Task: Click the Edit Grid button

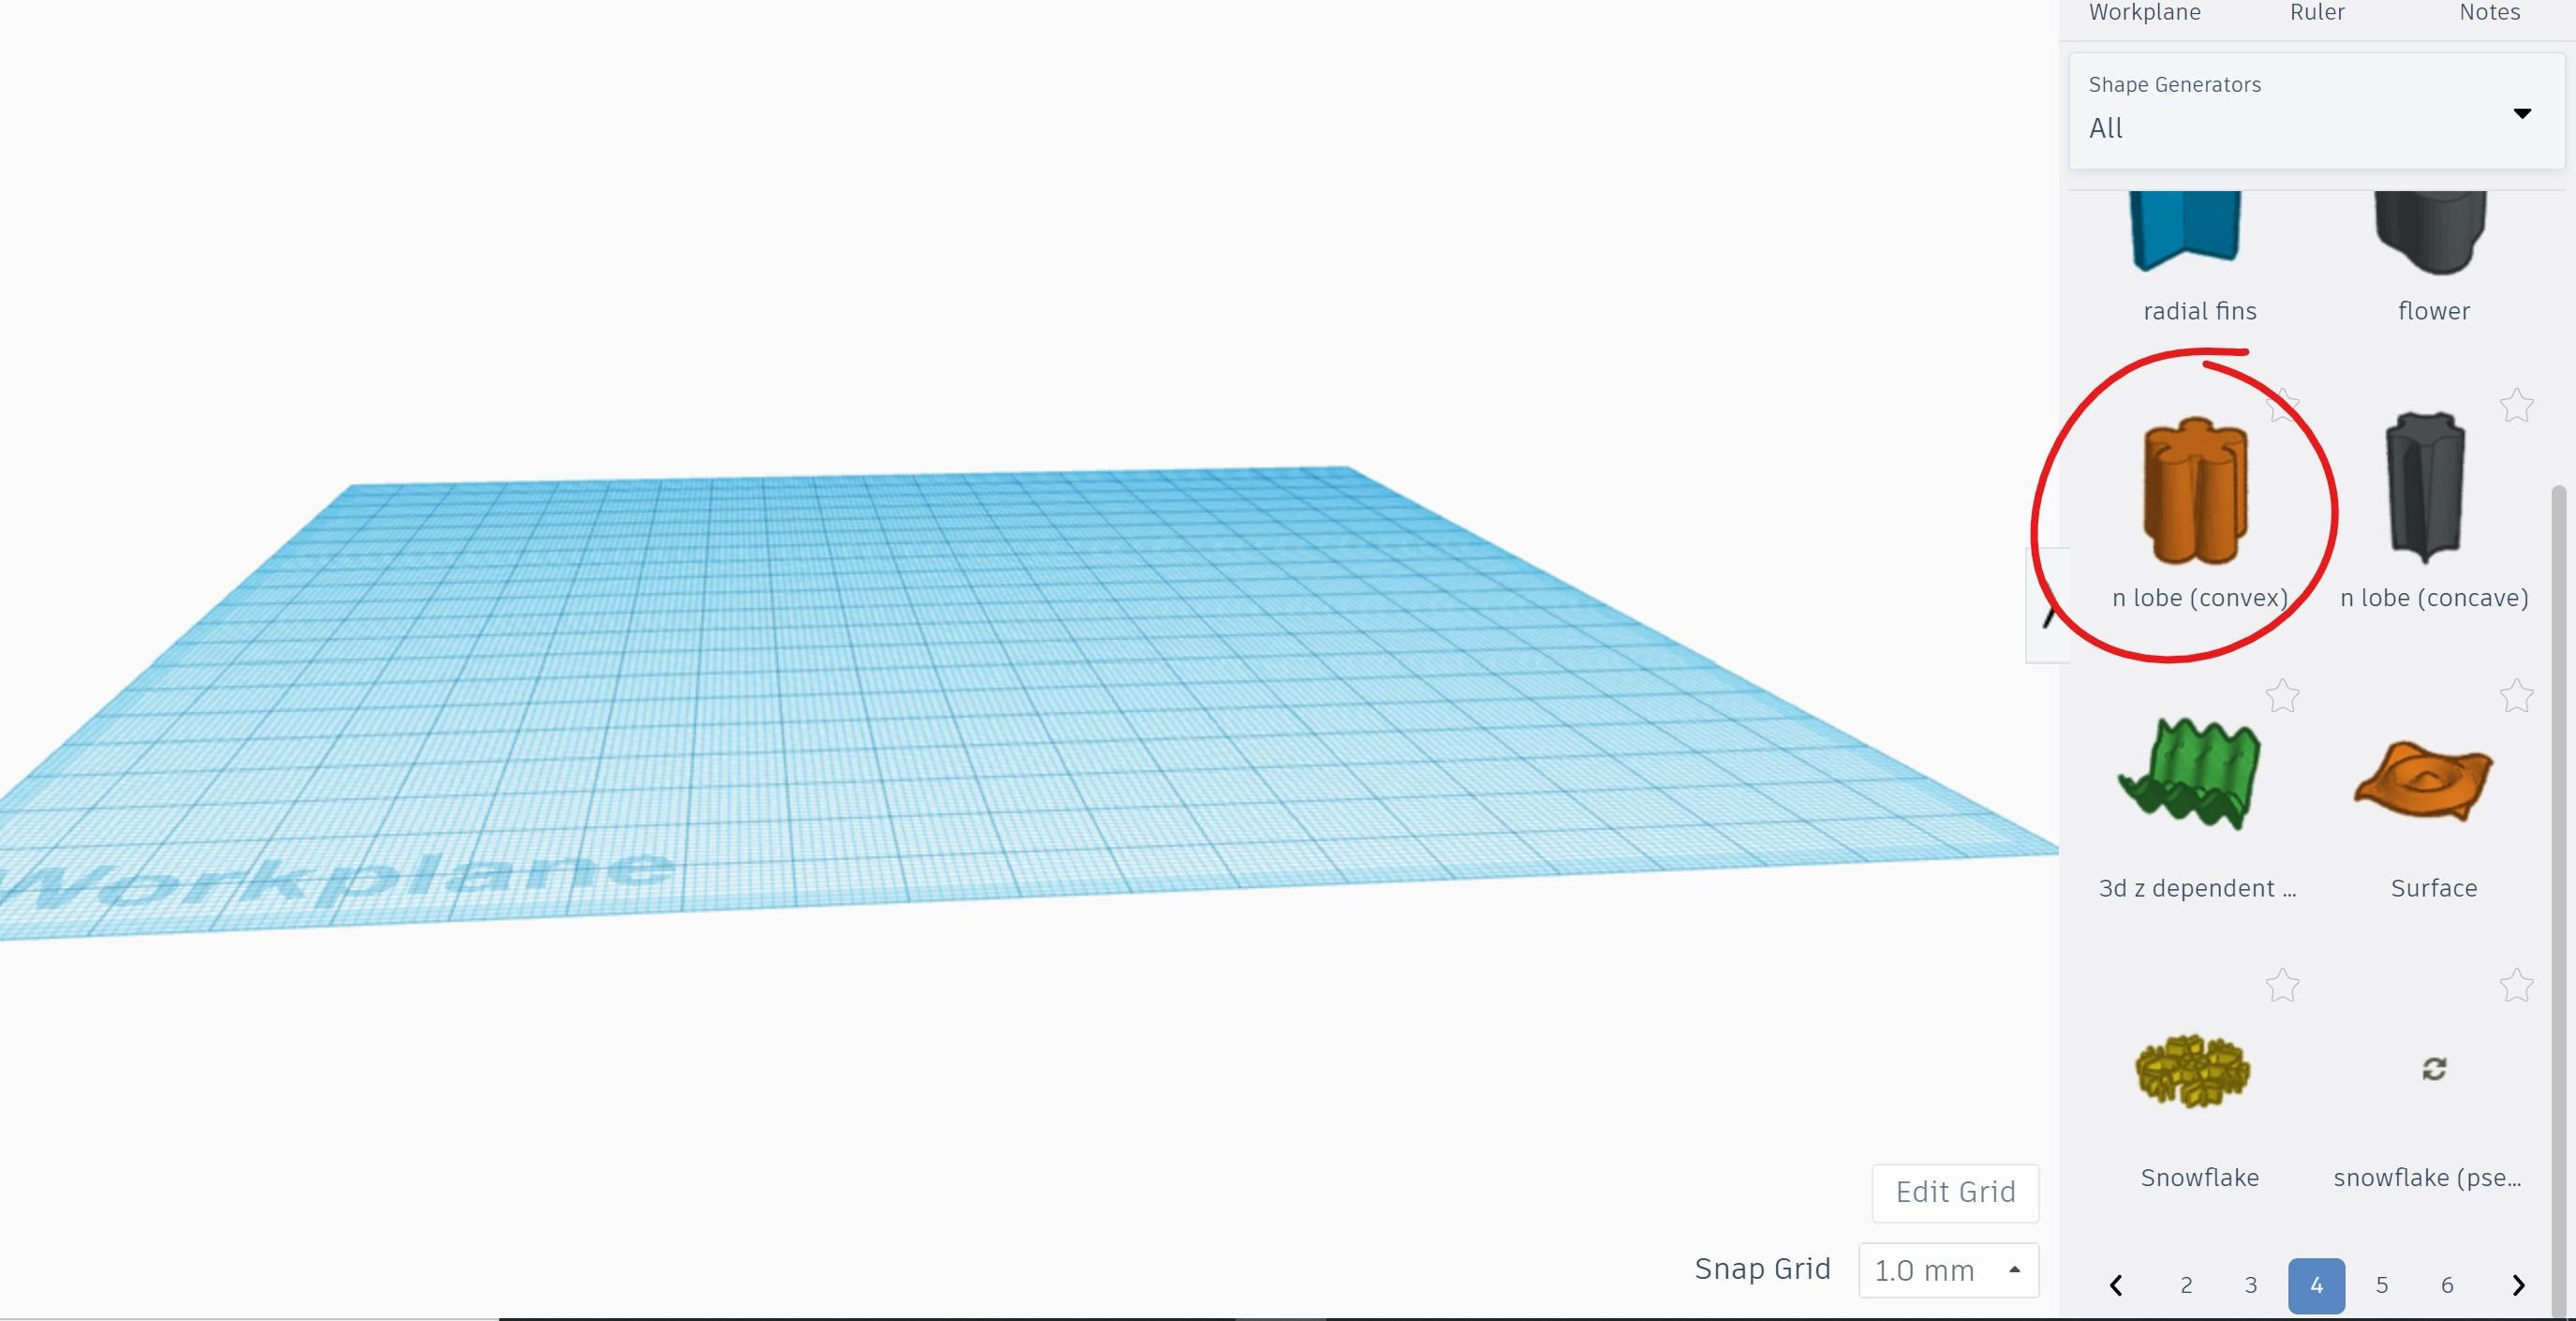Action: [1955, 1192]
